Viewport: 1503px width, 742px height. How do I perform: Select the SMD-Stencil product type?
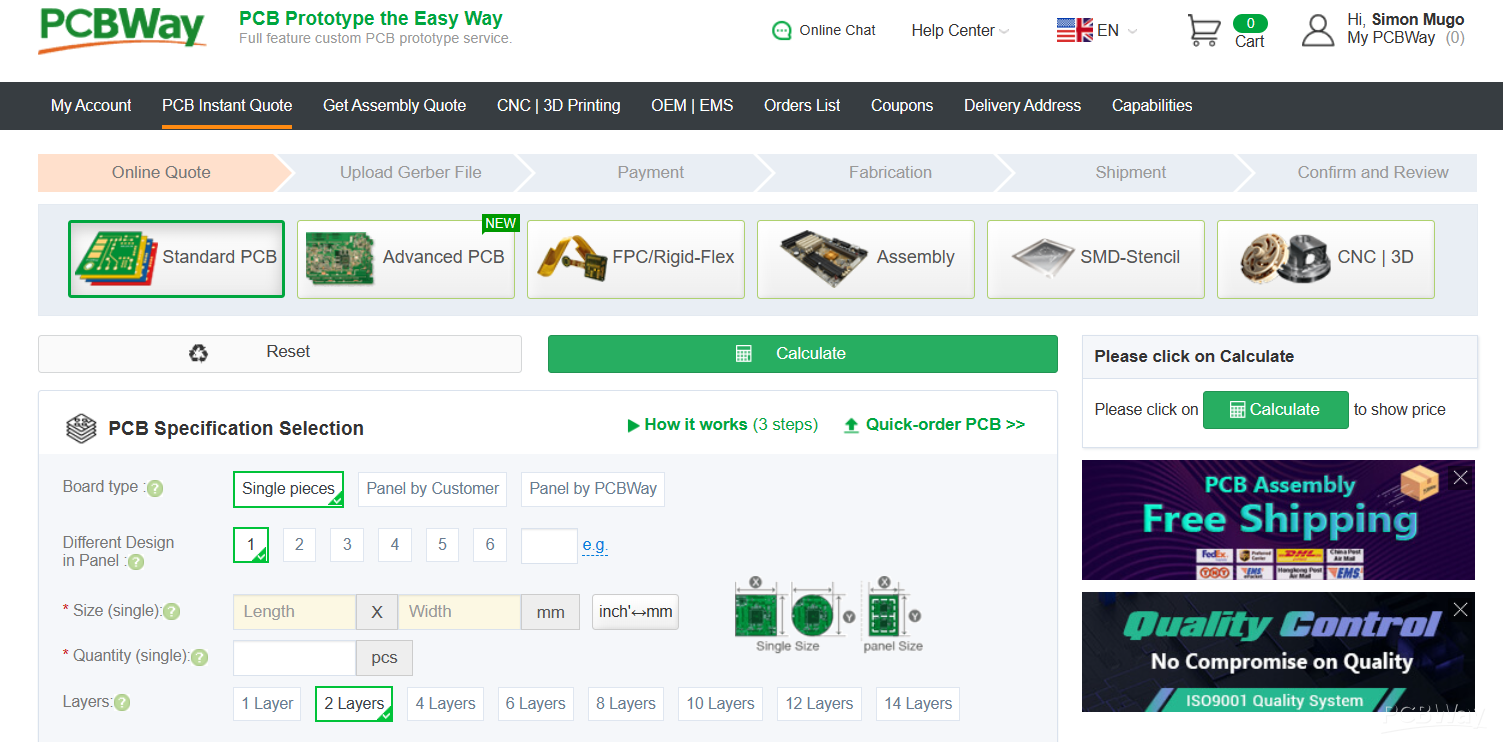pos(1095,258)
